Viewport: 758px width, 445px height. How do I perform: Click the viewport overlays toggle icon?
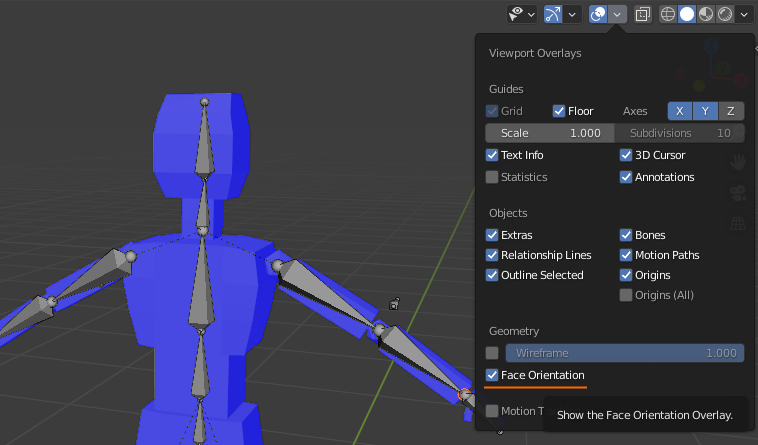(598, 14)
